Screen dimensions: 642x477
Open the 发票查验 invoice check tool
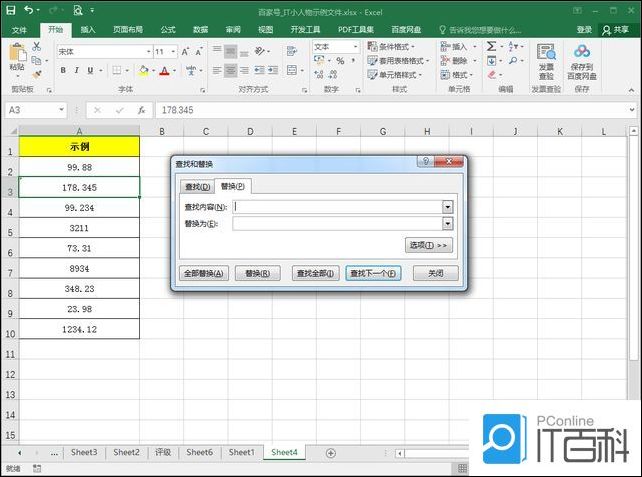tap(546, 60)
